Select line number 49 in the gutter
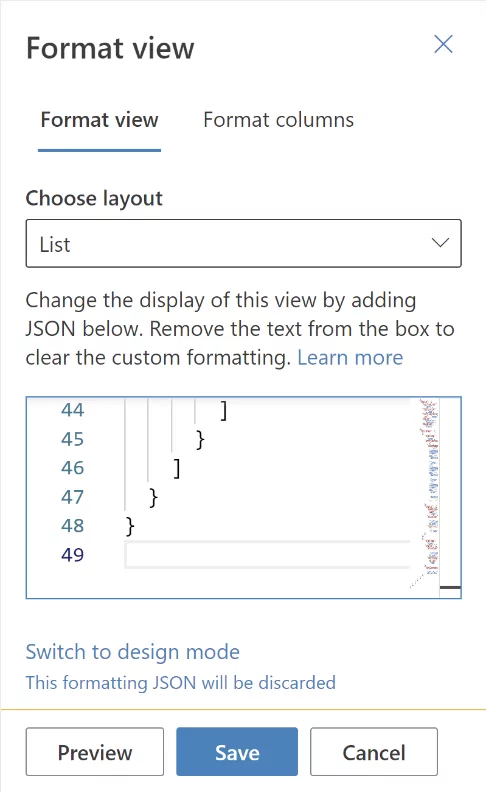 [72, 555]
